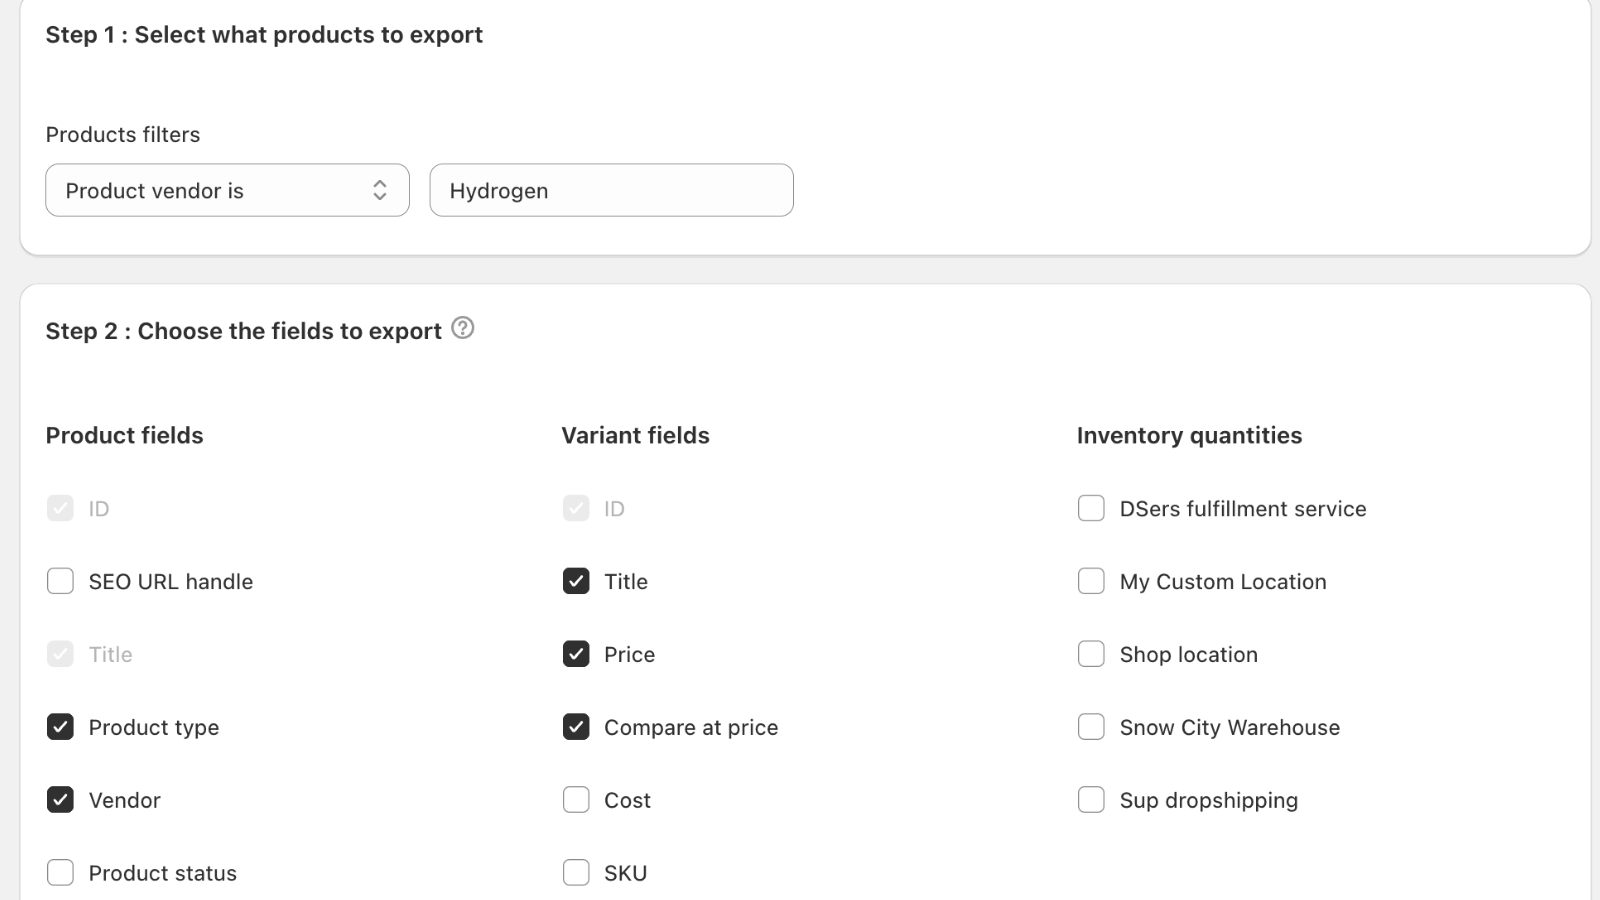Viewport: 1600px width, 900px height.
Task: Enable SEO URL handle checkbox
Action: pyautogui.click(x=60, y=581)
